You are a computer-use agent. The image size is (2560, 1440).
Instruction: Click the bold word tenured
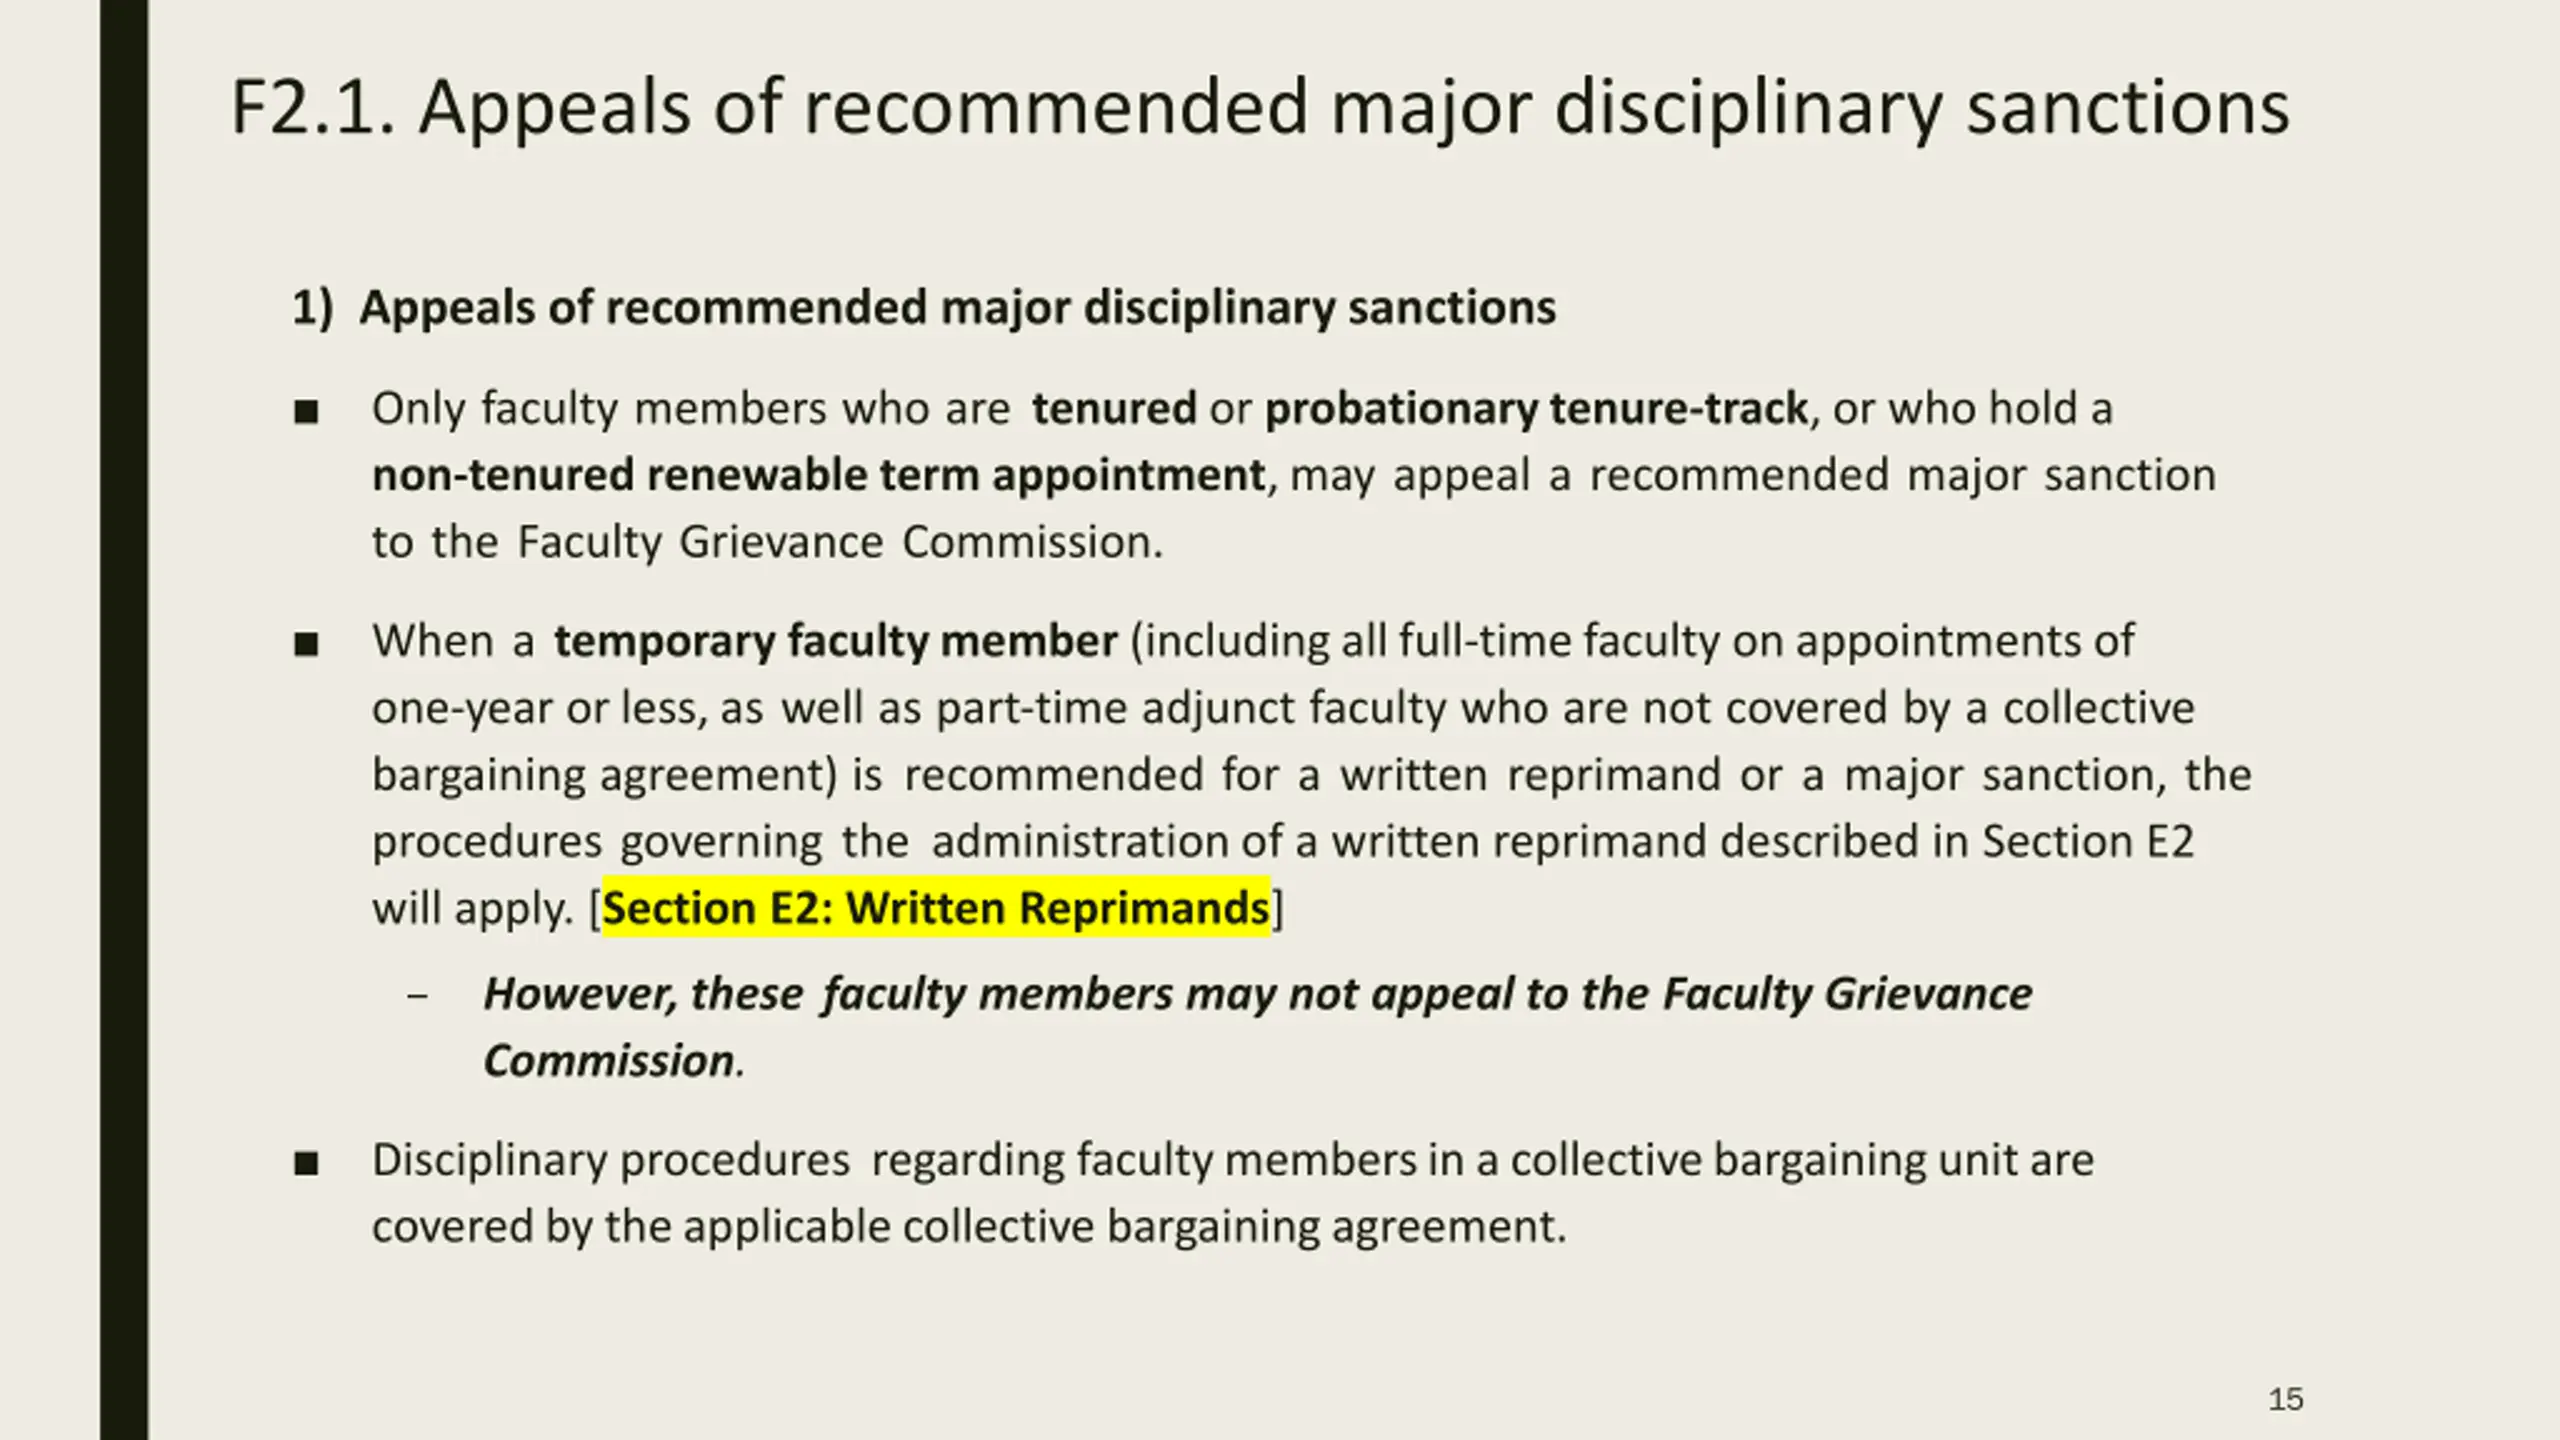pyautogui.click(x=1114, y=408)
